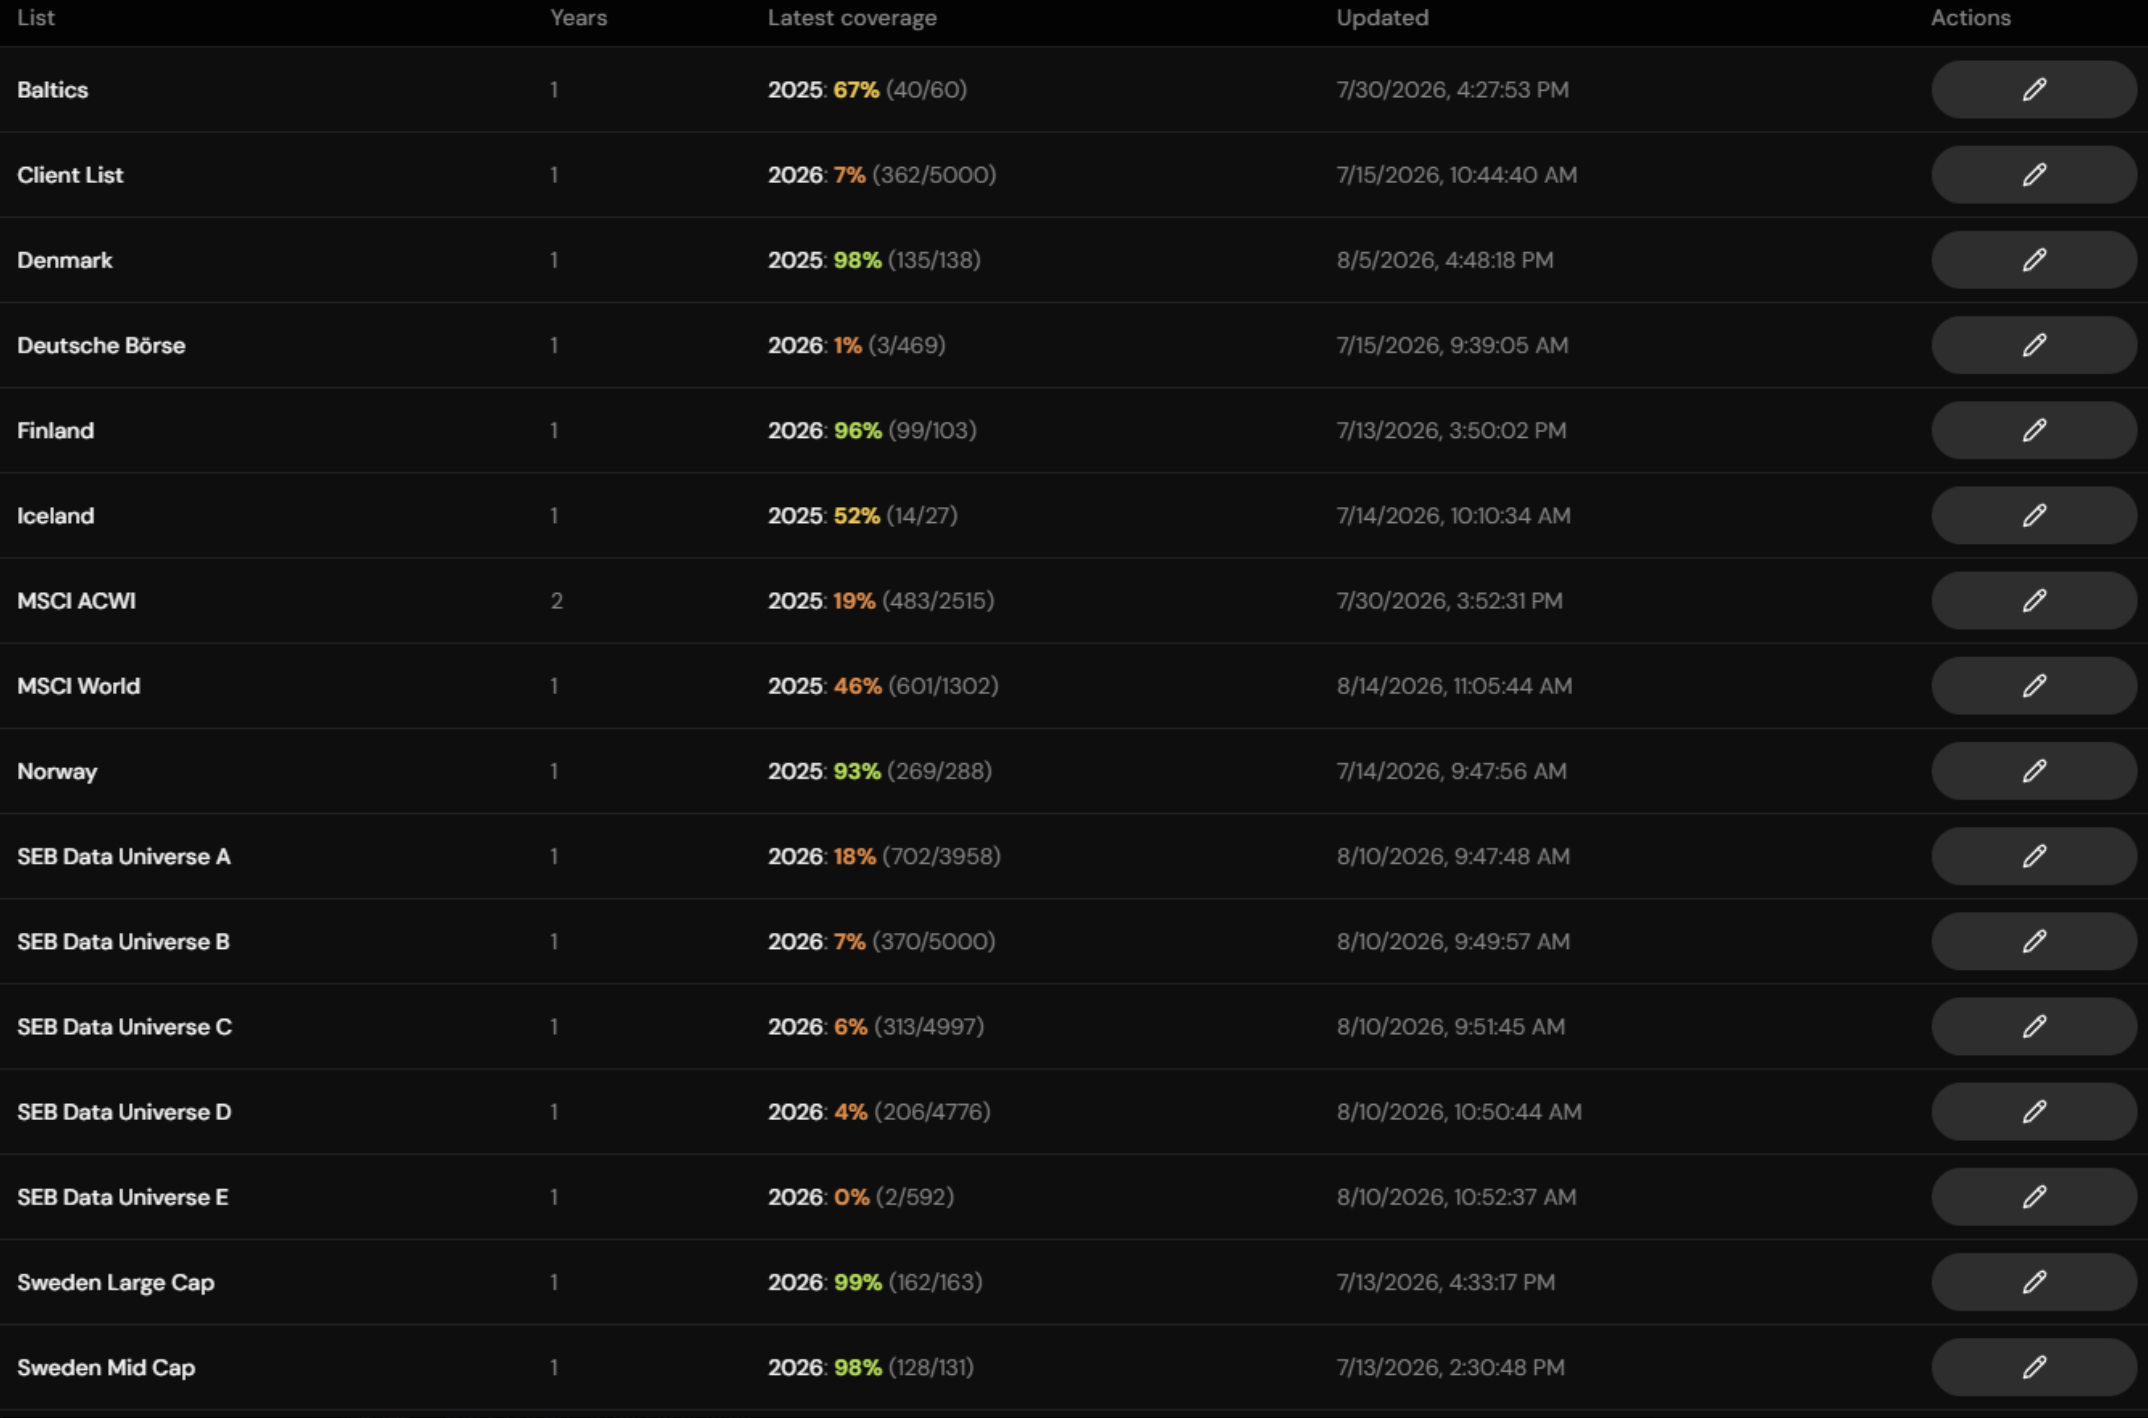Viewport: 2148px width, 1418px height.
Task: Click the pencil for Sweden Mid Cap
Action: tap(2034, 1367)
